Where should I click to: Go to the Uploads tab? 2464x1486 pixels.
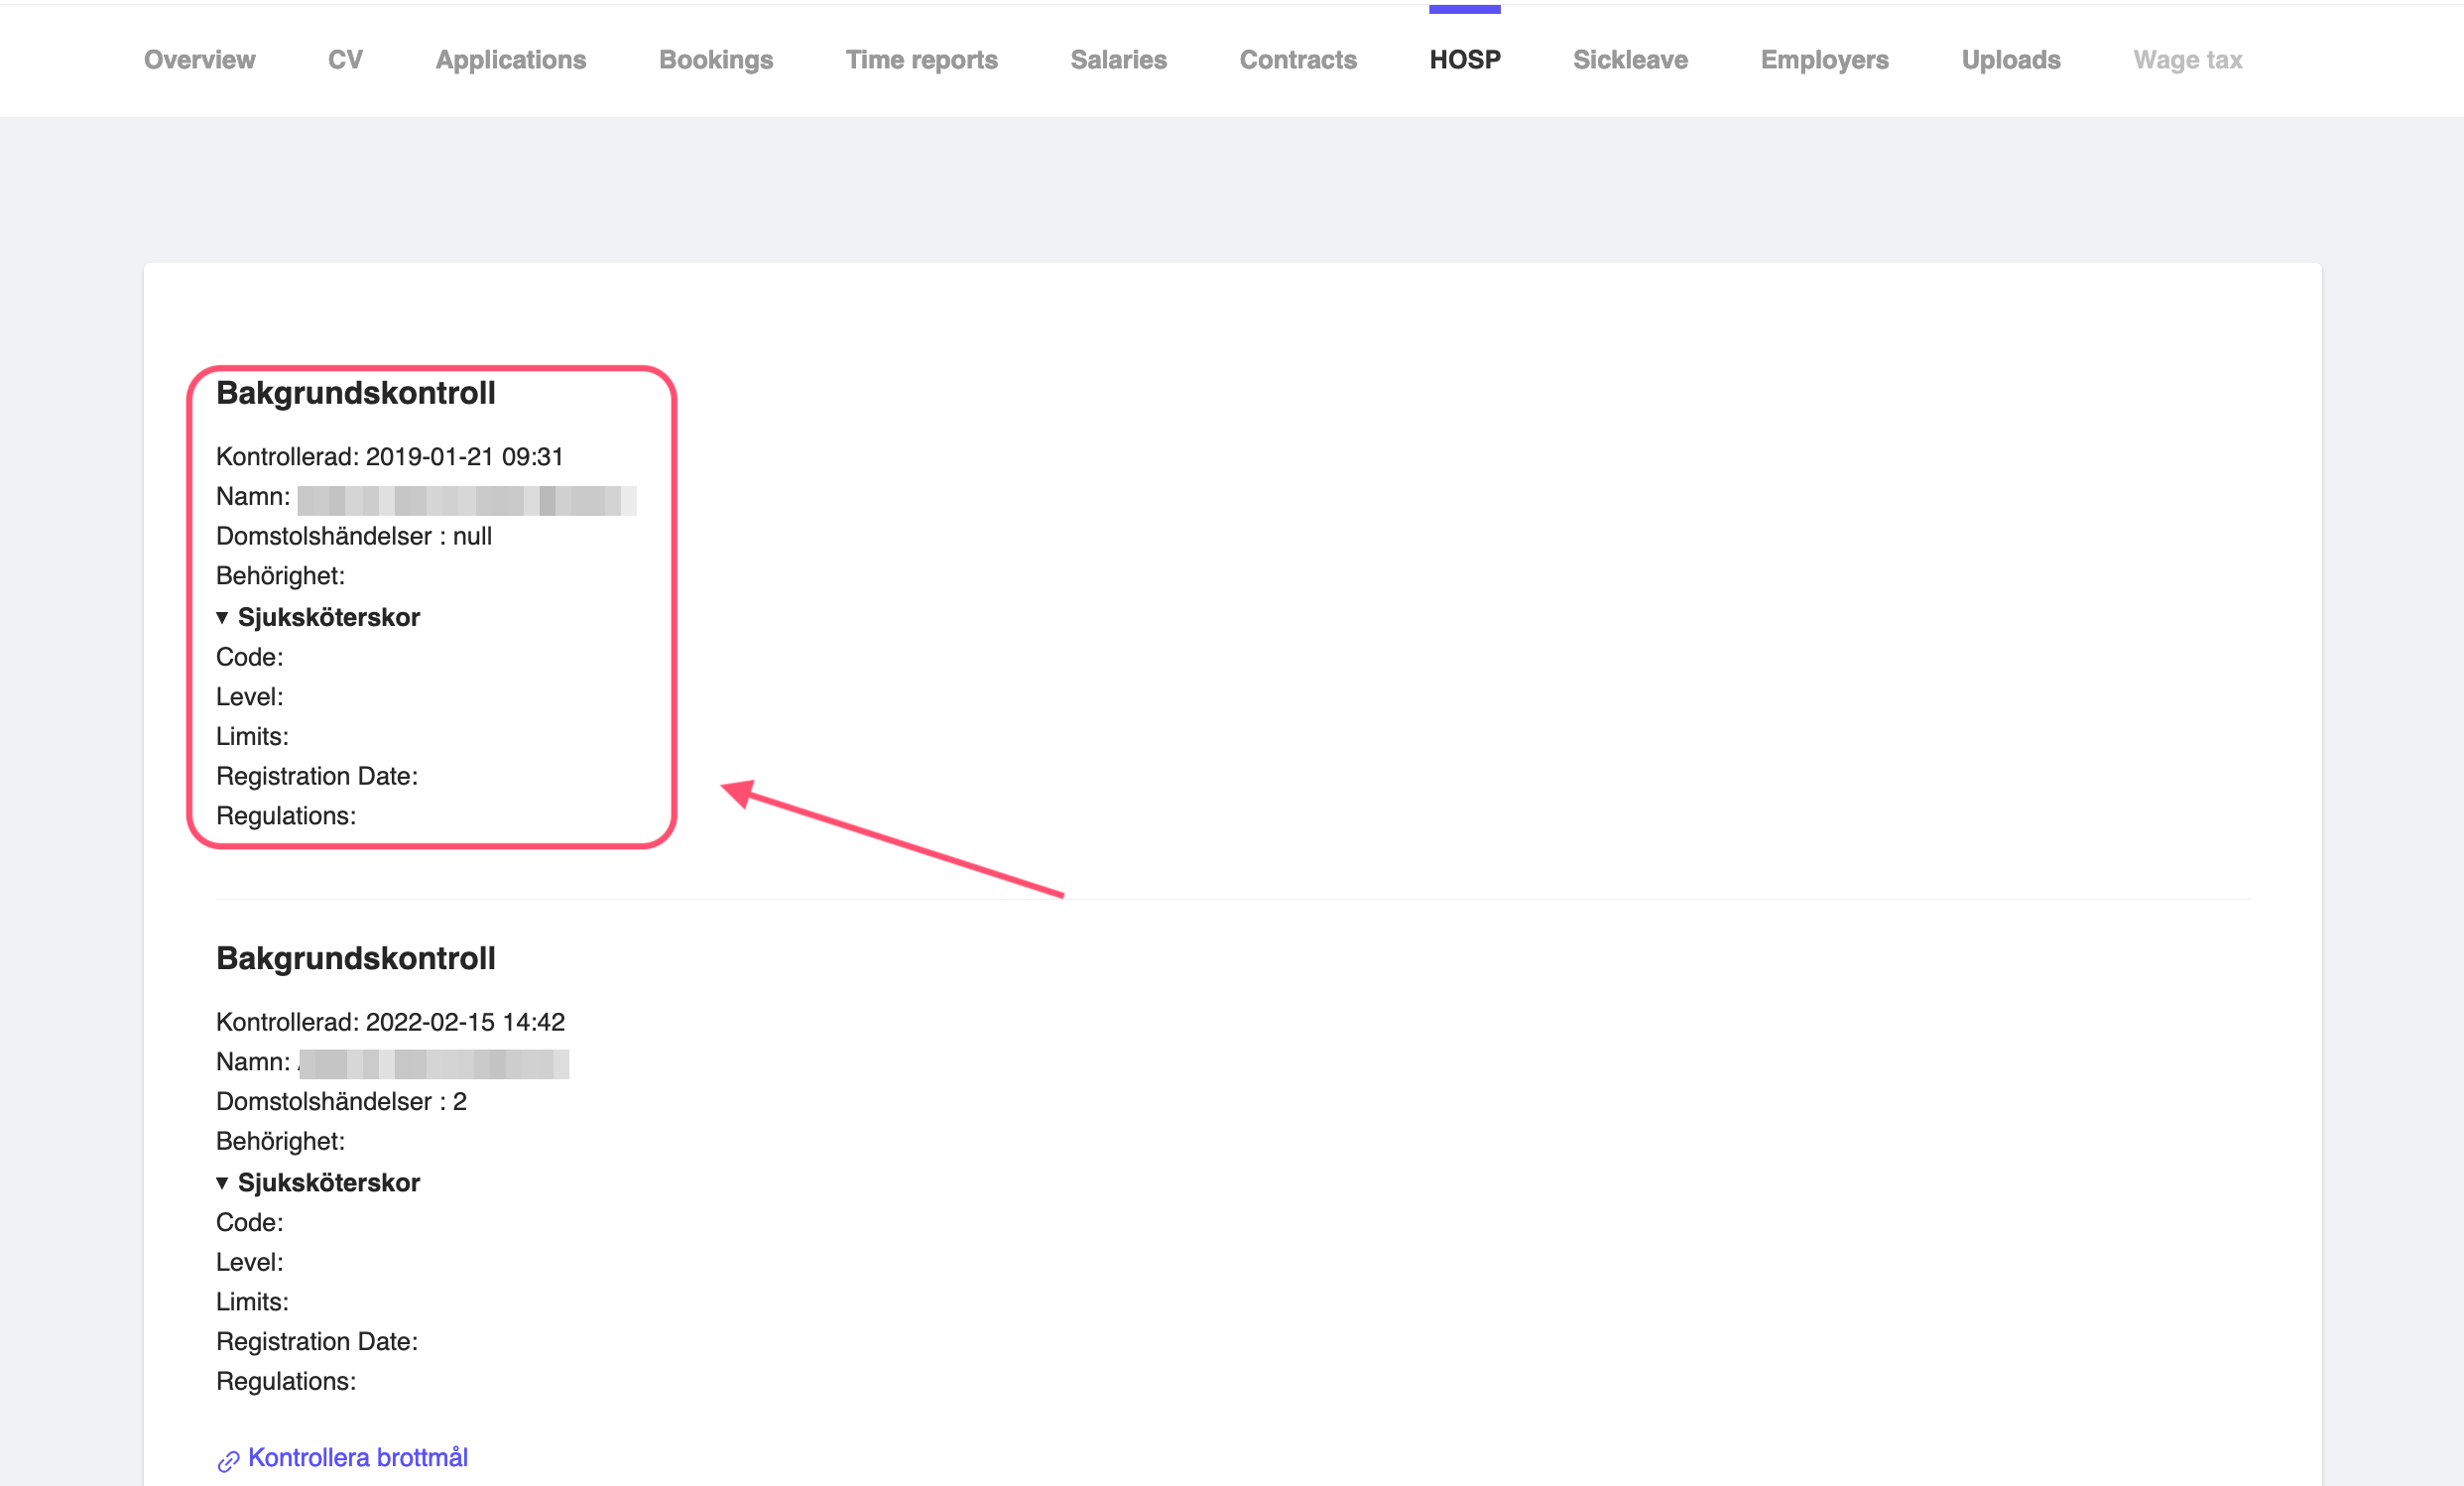pyautogui.click(x=2010, y=60)
